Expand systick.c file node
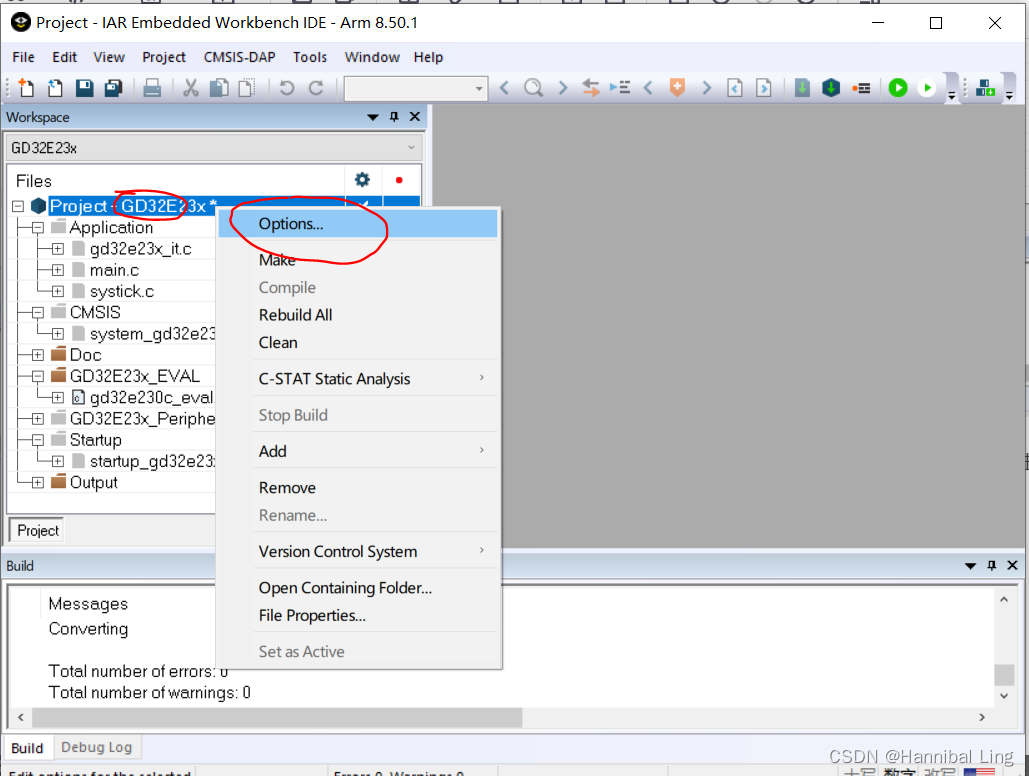Screen dimensions: 1029x776 58,291
